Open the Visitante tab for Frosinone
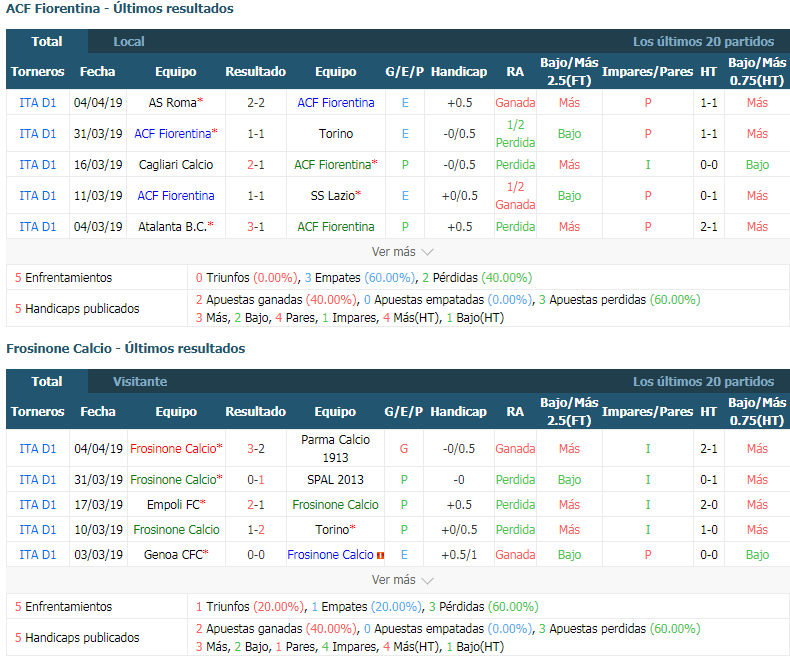The height and width of the screenshot is (660, 790). [x=140, y=381]
